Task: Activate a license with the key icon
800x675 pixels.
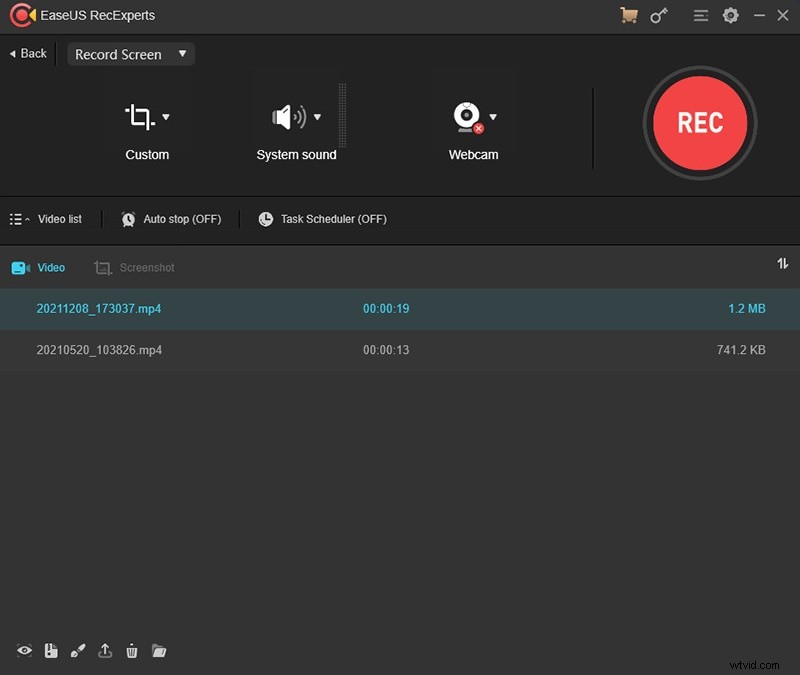Action: point(659,15)
